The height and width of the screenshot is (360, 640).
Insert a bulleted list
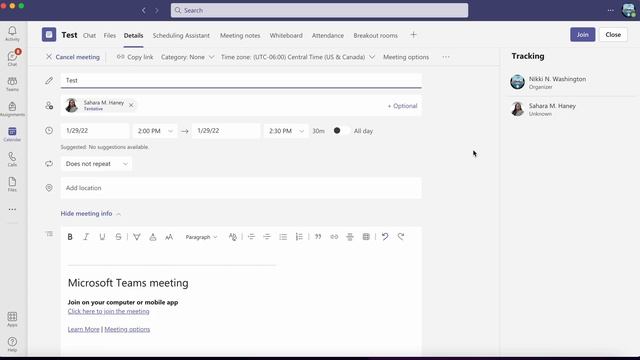click(283, 237)
